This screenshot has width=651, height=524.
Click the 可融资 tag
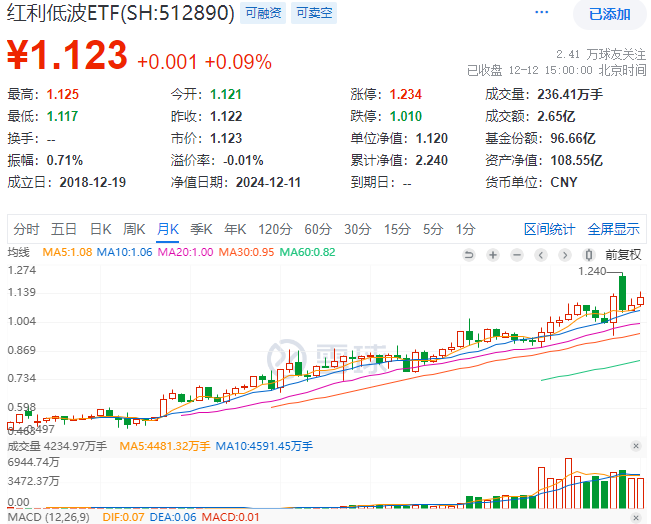pos(263,13)
